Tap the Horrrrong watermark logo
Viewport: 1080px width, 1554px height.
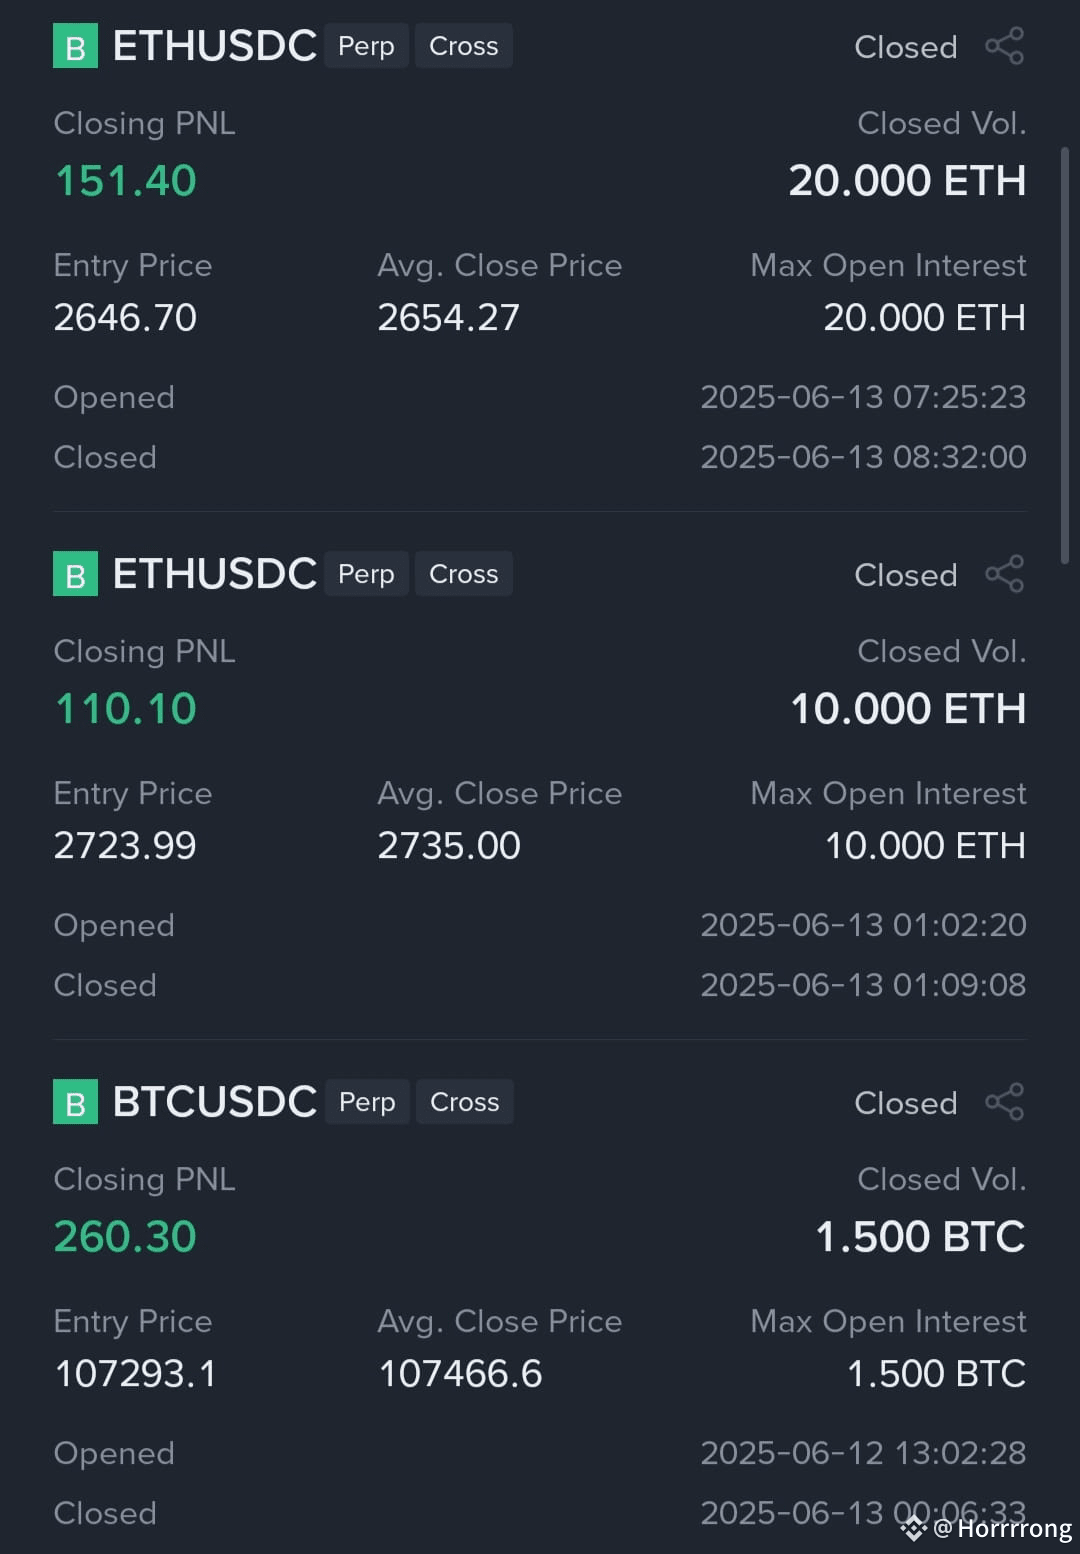[986, 1529]
